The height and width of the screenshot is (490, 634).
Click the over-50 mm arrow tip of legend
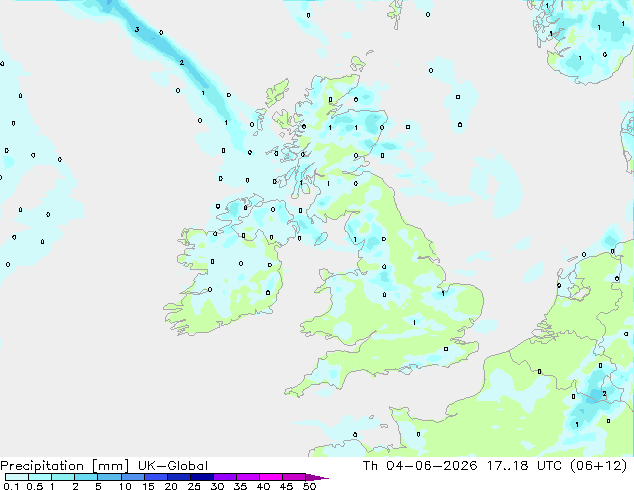[x=317, y=477]
